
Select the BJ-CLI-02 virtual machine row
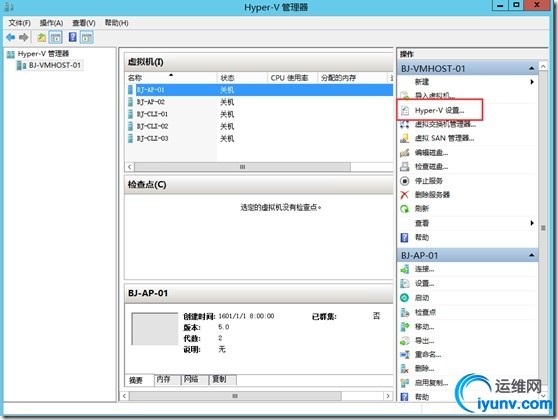pyautogui.click(x=259, y=126)
